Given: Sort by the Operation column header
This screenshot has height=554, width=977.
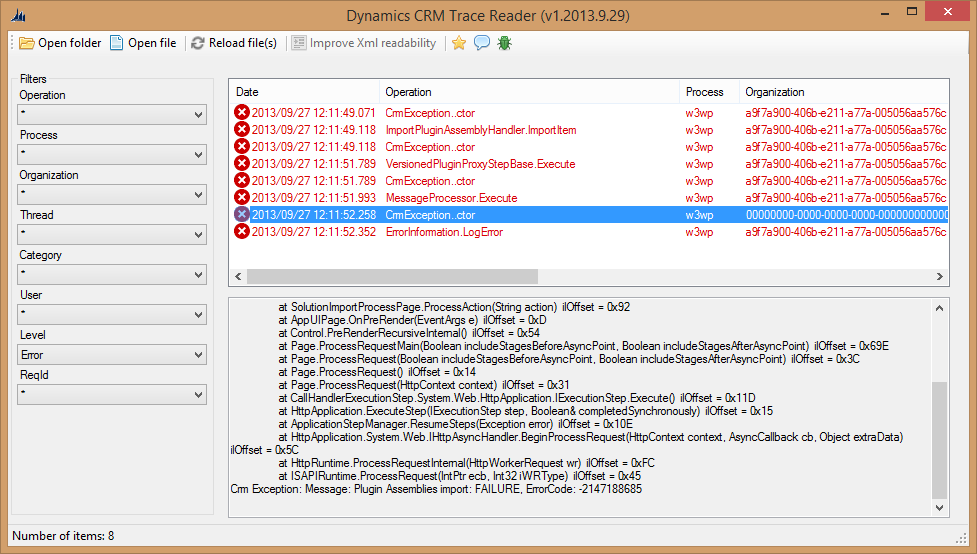Looking at the screenshot, I should 529,92.
